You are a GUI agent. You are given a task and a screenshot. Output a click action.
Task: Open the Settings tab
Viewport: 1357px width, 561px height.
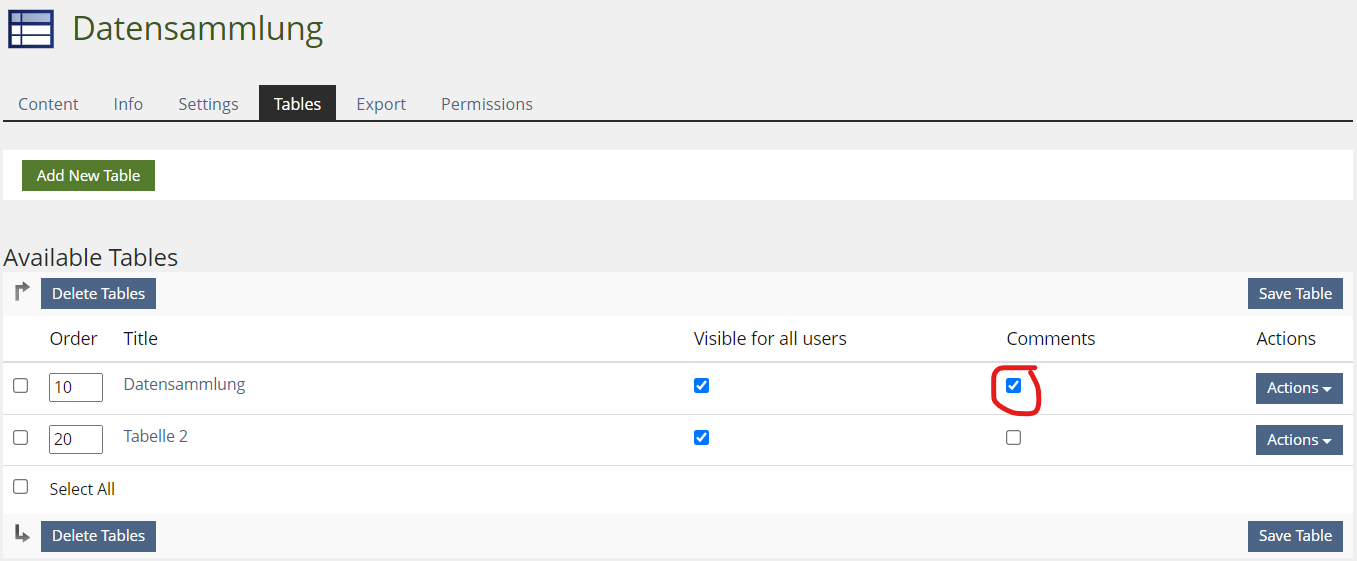[208, 104]
